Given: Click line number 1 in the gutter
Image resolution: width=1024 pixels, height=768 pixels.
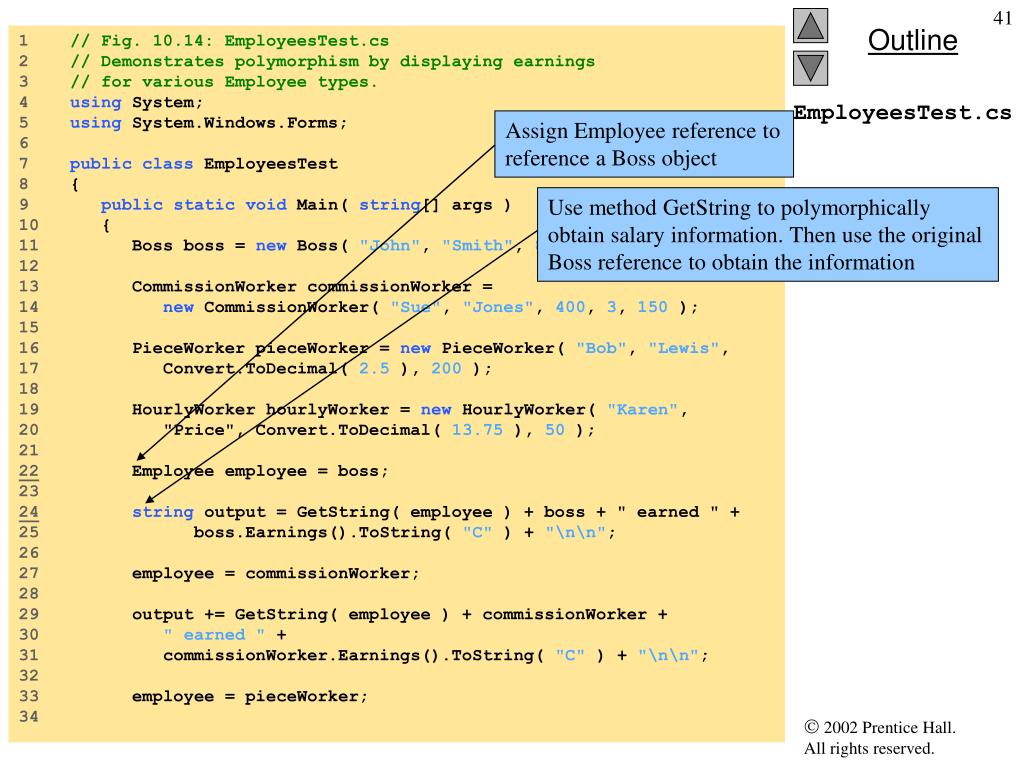Looking at the screenshot, I should (24, 41).
